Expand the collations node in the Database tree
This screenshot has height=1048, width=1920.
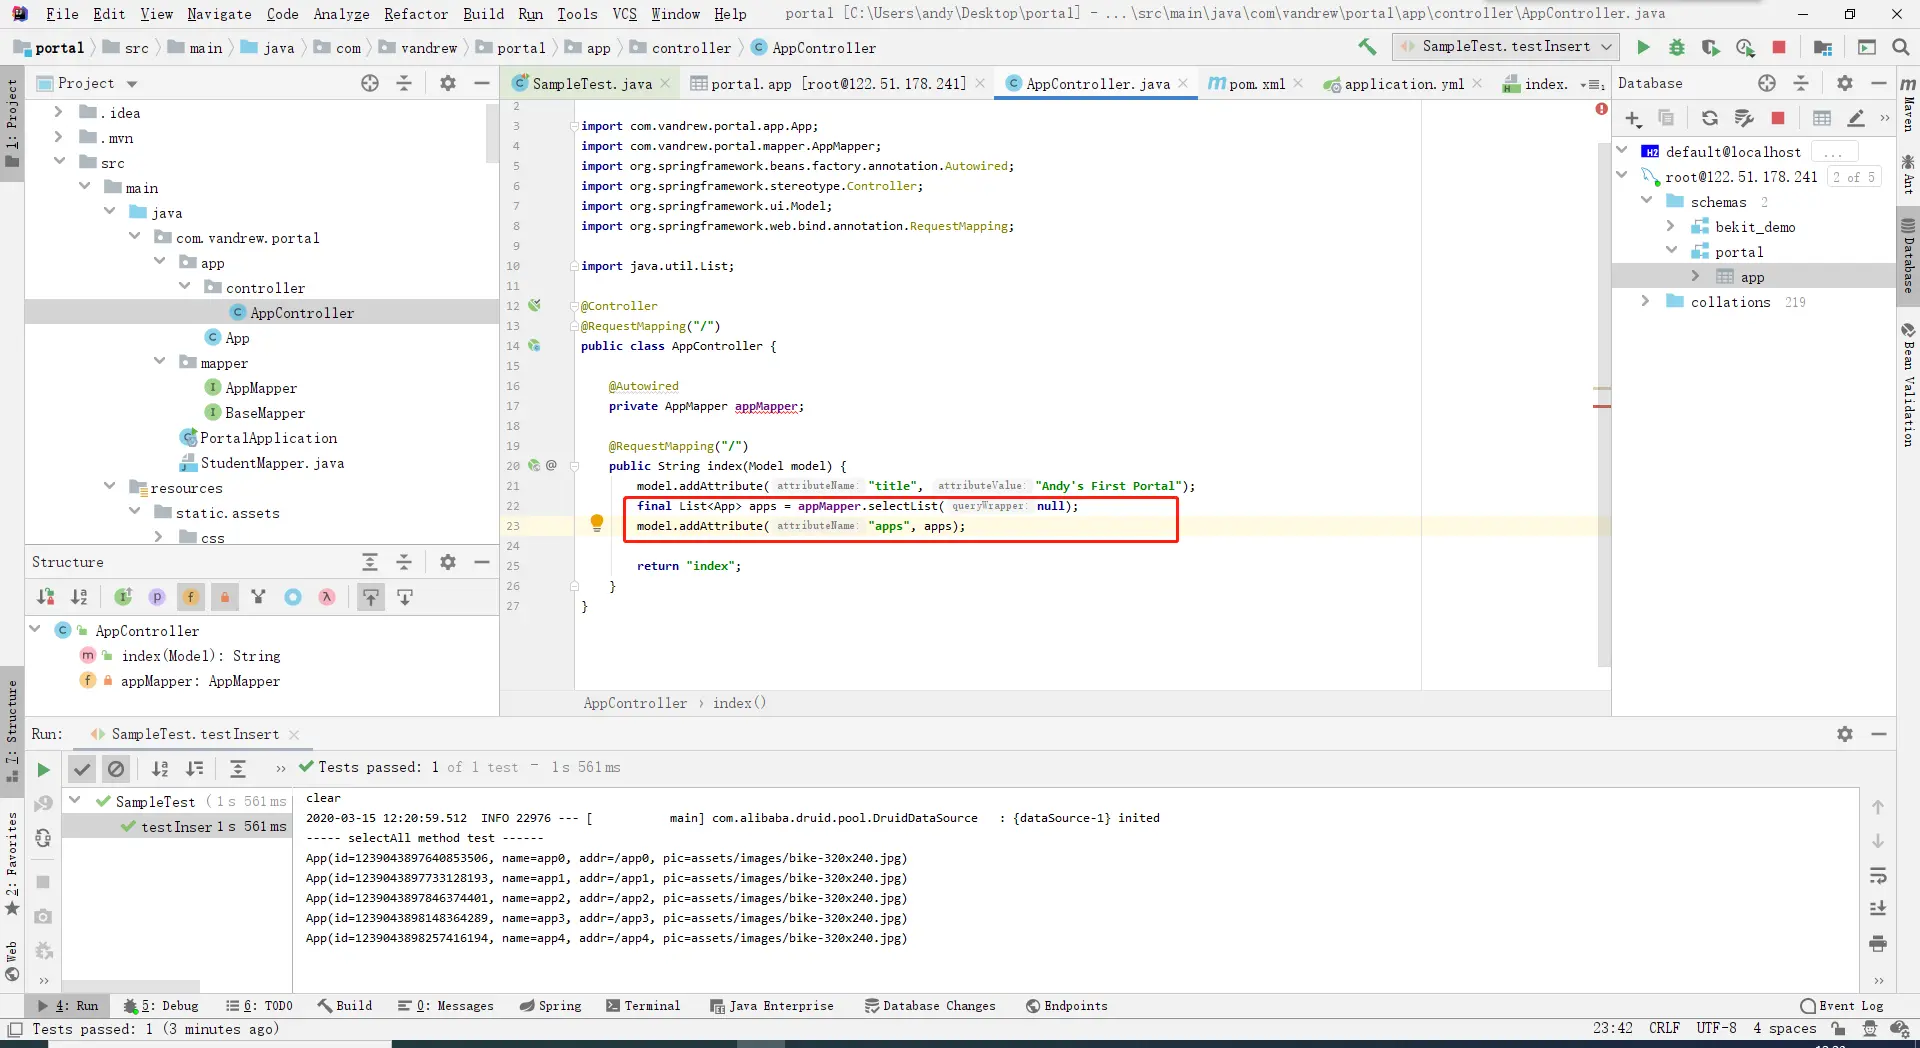point(1646,301)
